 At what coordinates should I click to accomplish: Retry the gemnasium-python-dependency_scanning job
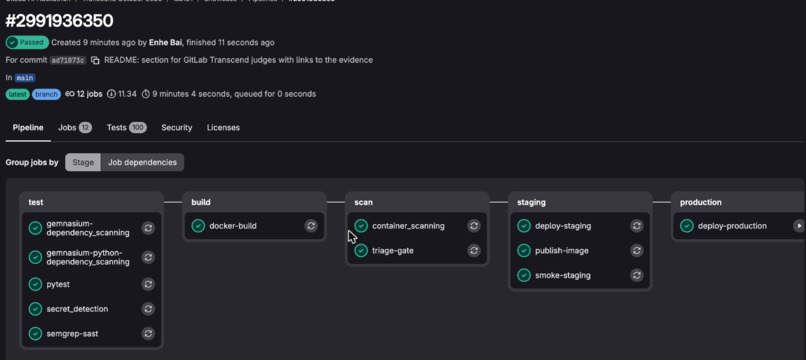point(148,257)
